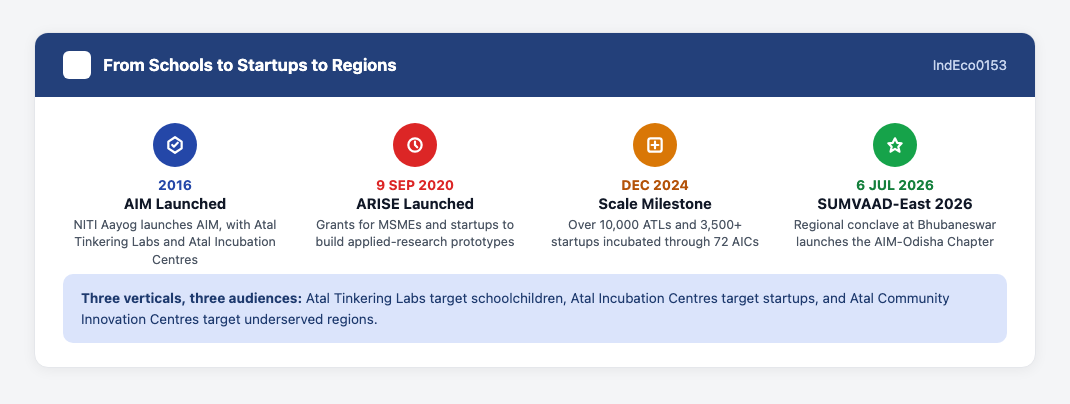Click the red clock icon for ARISE

pos(415,145)
